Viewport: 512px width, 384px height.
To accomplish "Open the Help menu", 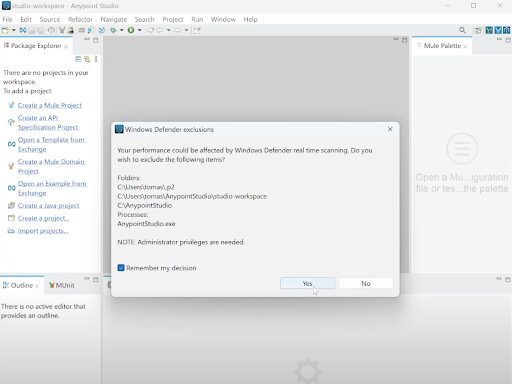I will click(x=250, y=19).
